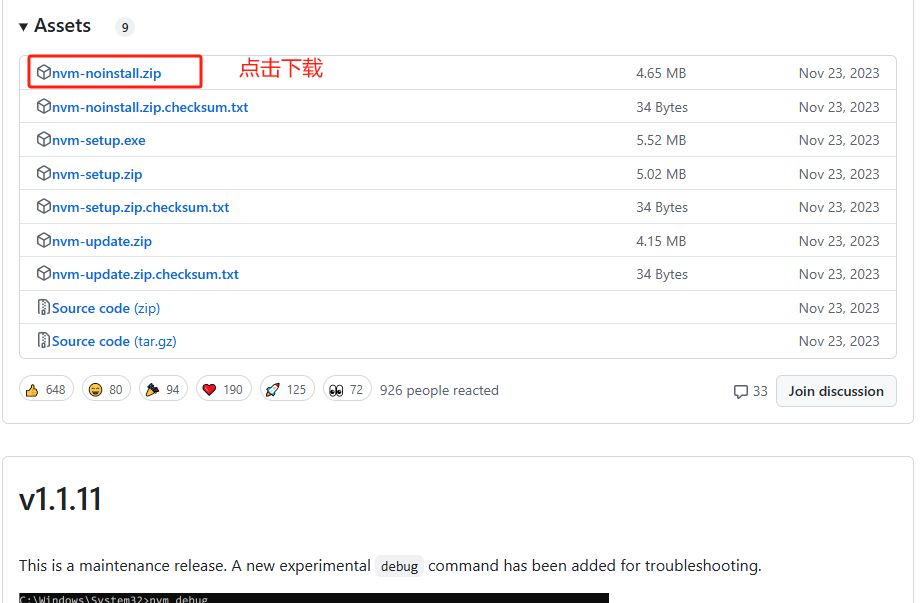921x603 pixels.
Task: Add eyes reaction with 72
Action: 347,389
